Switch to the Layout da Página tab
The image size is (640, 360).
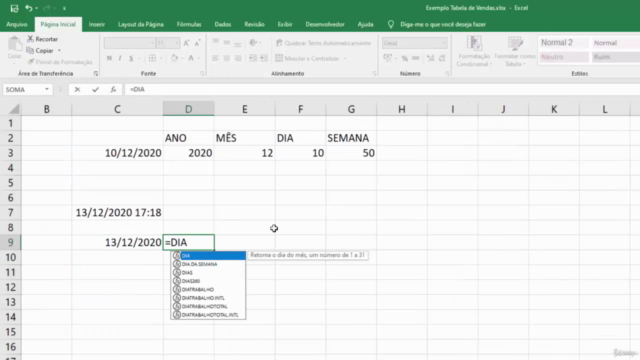(x=141, y=24)
